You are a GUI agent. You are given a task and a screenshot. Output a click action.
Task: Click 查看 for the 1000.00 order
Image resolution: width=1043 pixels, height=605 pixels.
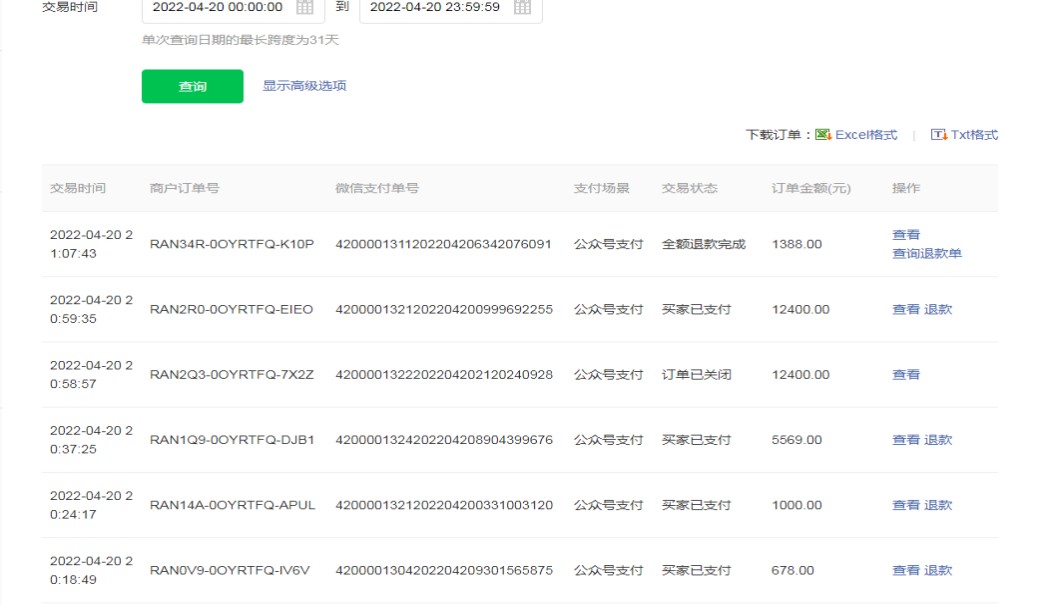coord(906,505)
